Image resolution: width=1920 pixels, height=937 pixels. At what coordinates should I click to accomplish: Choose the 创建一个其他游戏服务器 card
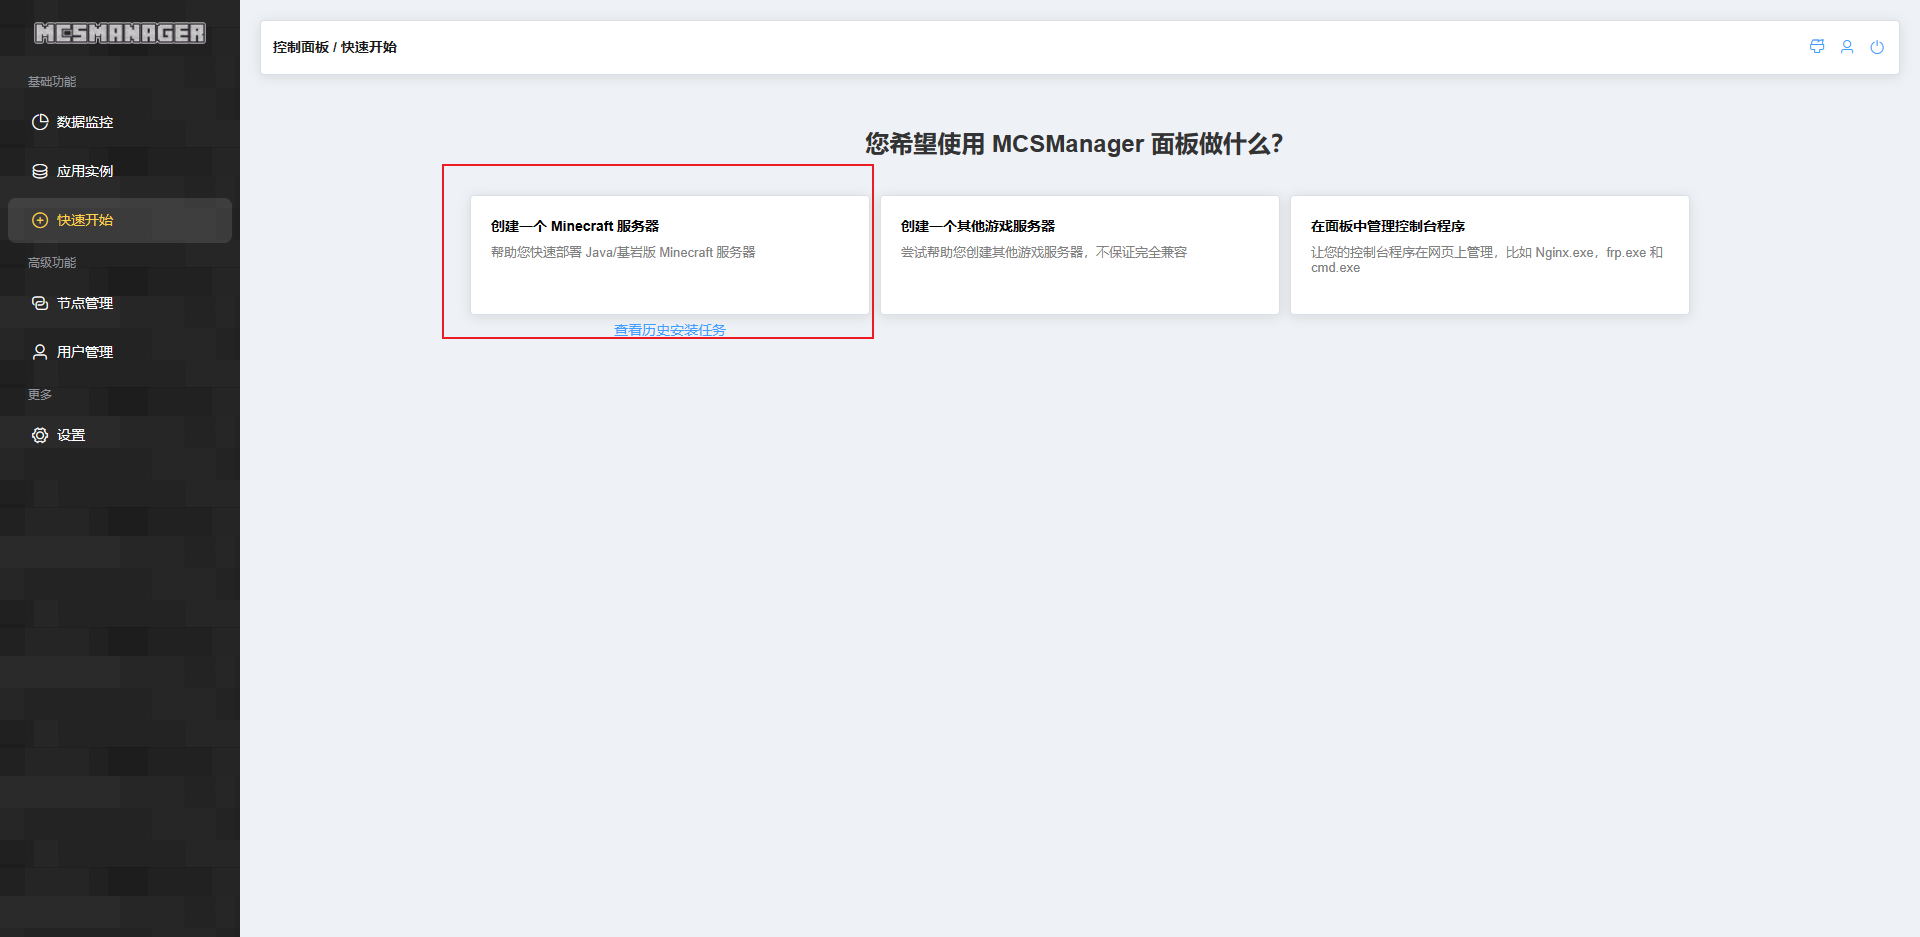click(1080, 255)
